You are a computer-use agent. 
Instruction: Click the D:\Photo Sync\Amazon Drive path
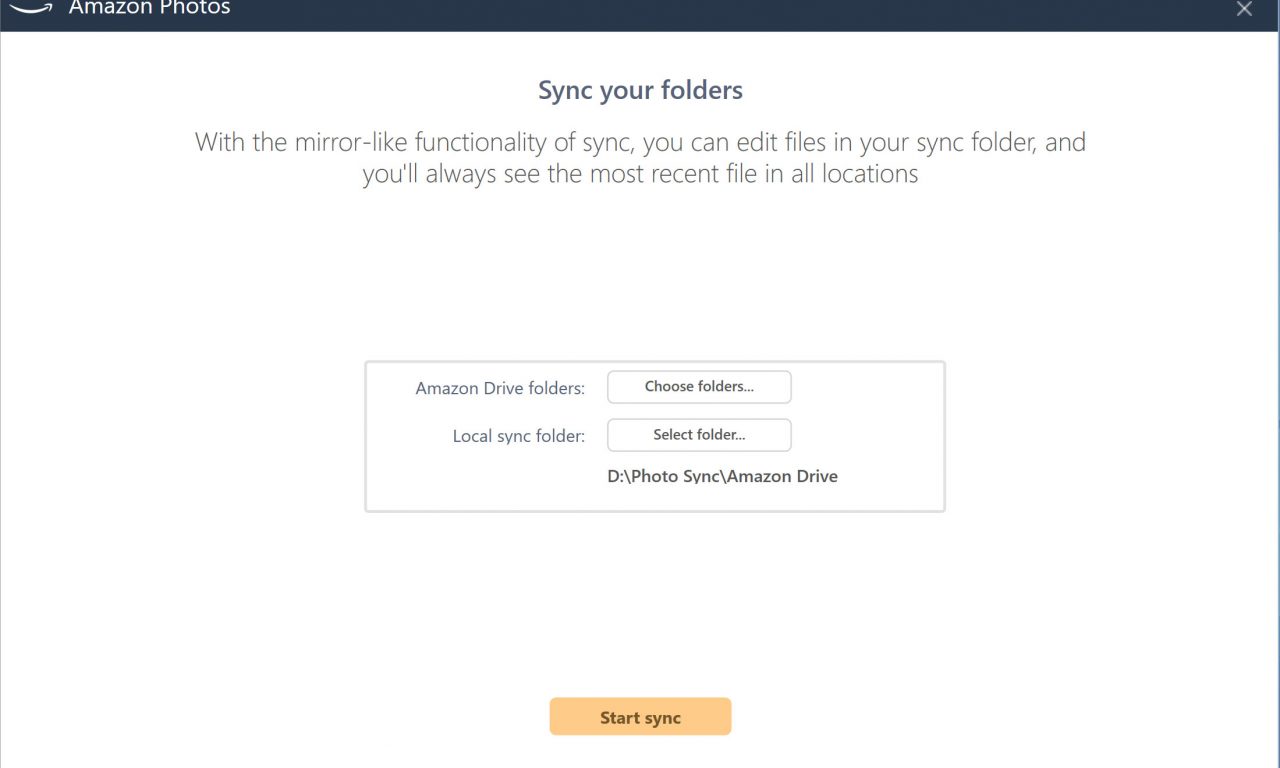[722, 476]
